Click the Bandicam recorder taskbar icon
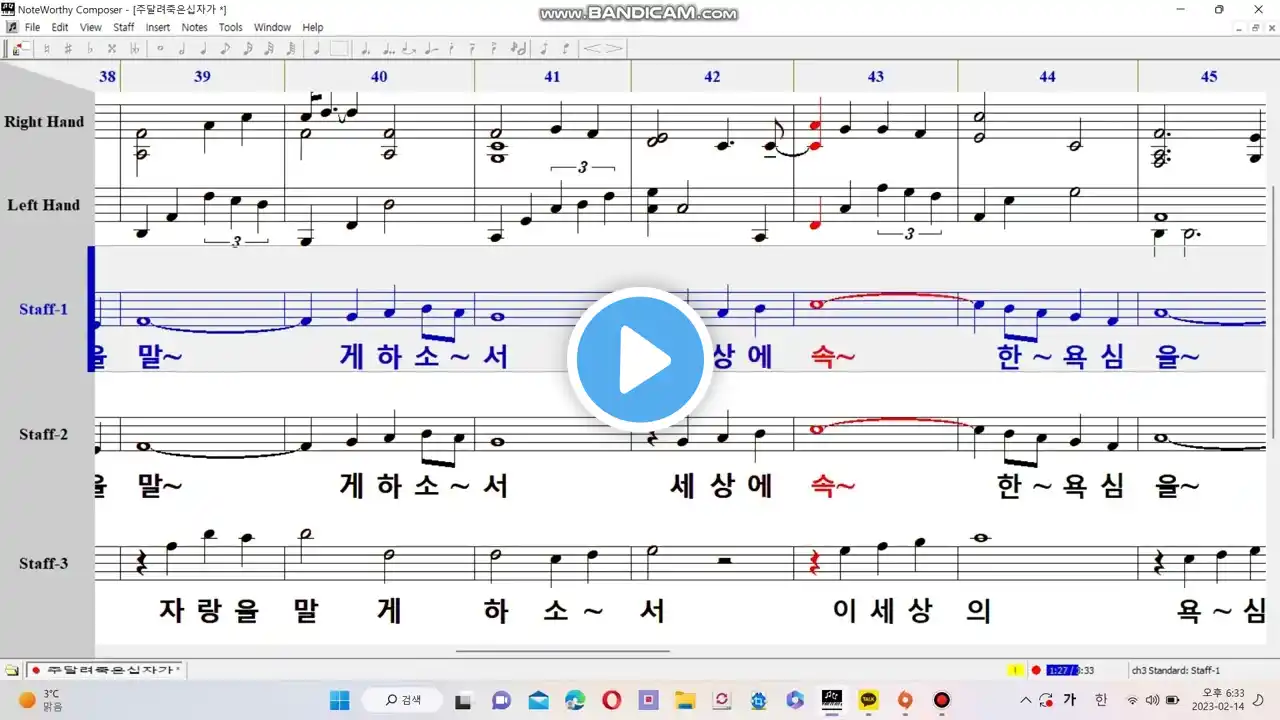 941,700
